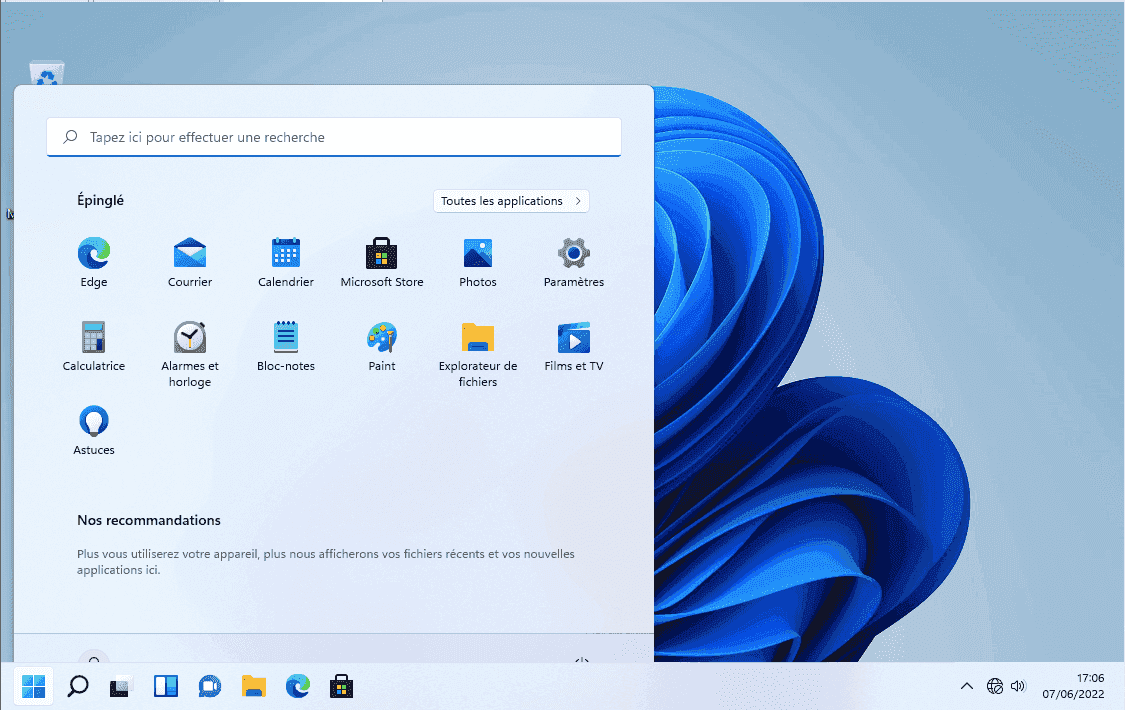
Task: Click the network globe tray icon
Action: [994, 686]
